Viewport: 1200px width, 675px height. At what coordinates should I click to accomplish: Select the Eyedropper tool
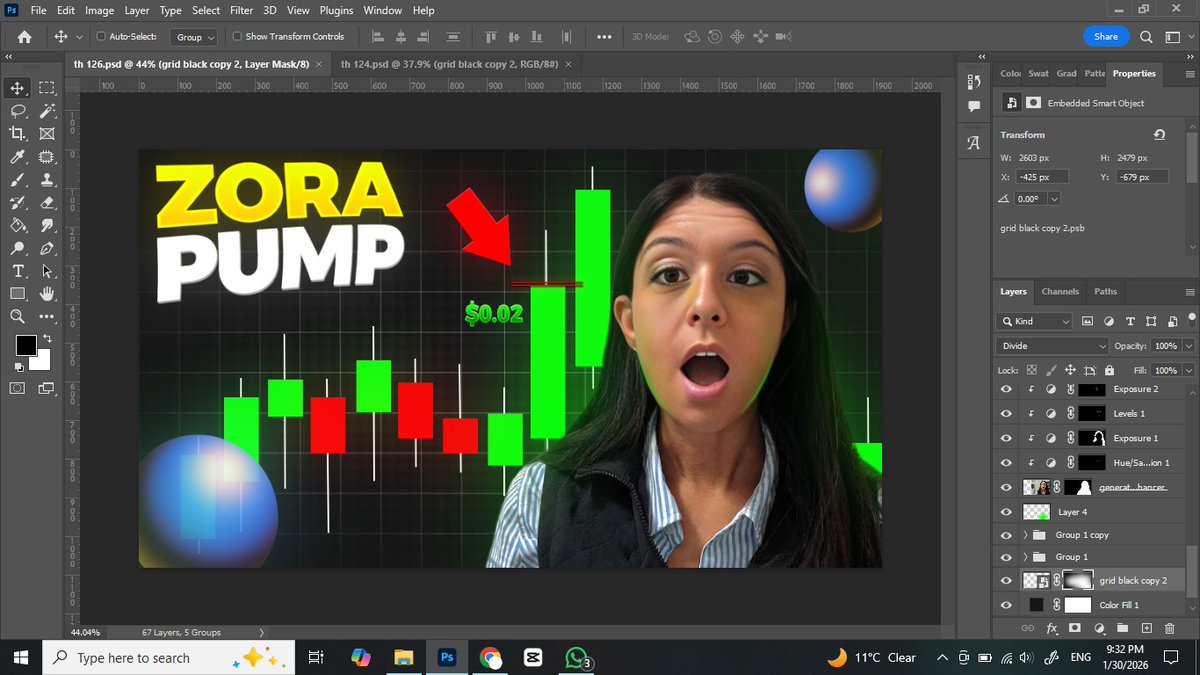[18, 157]
